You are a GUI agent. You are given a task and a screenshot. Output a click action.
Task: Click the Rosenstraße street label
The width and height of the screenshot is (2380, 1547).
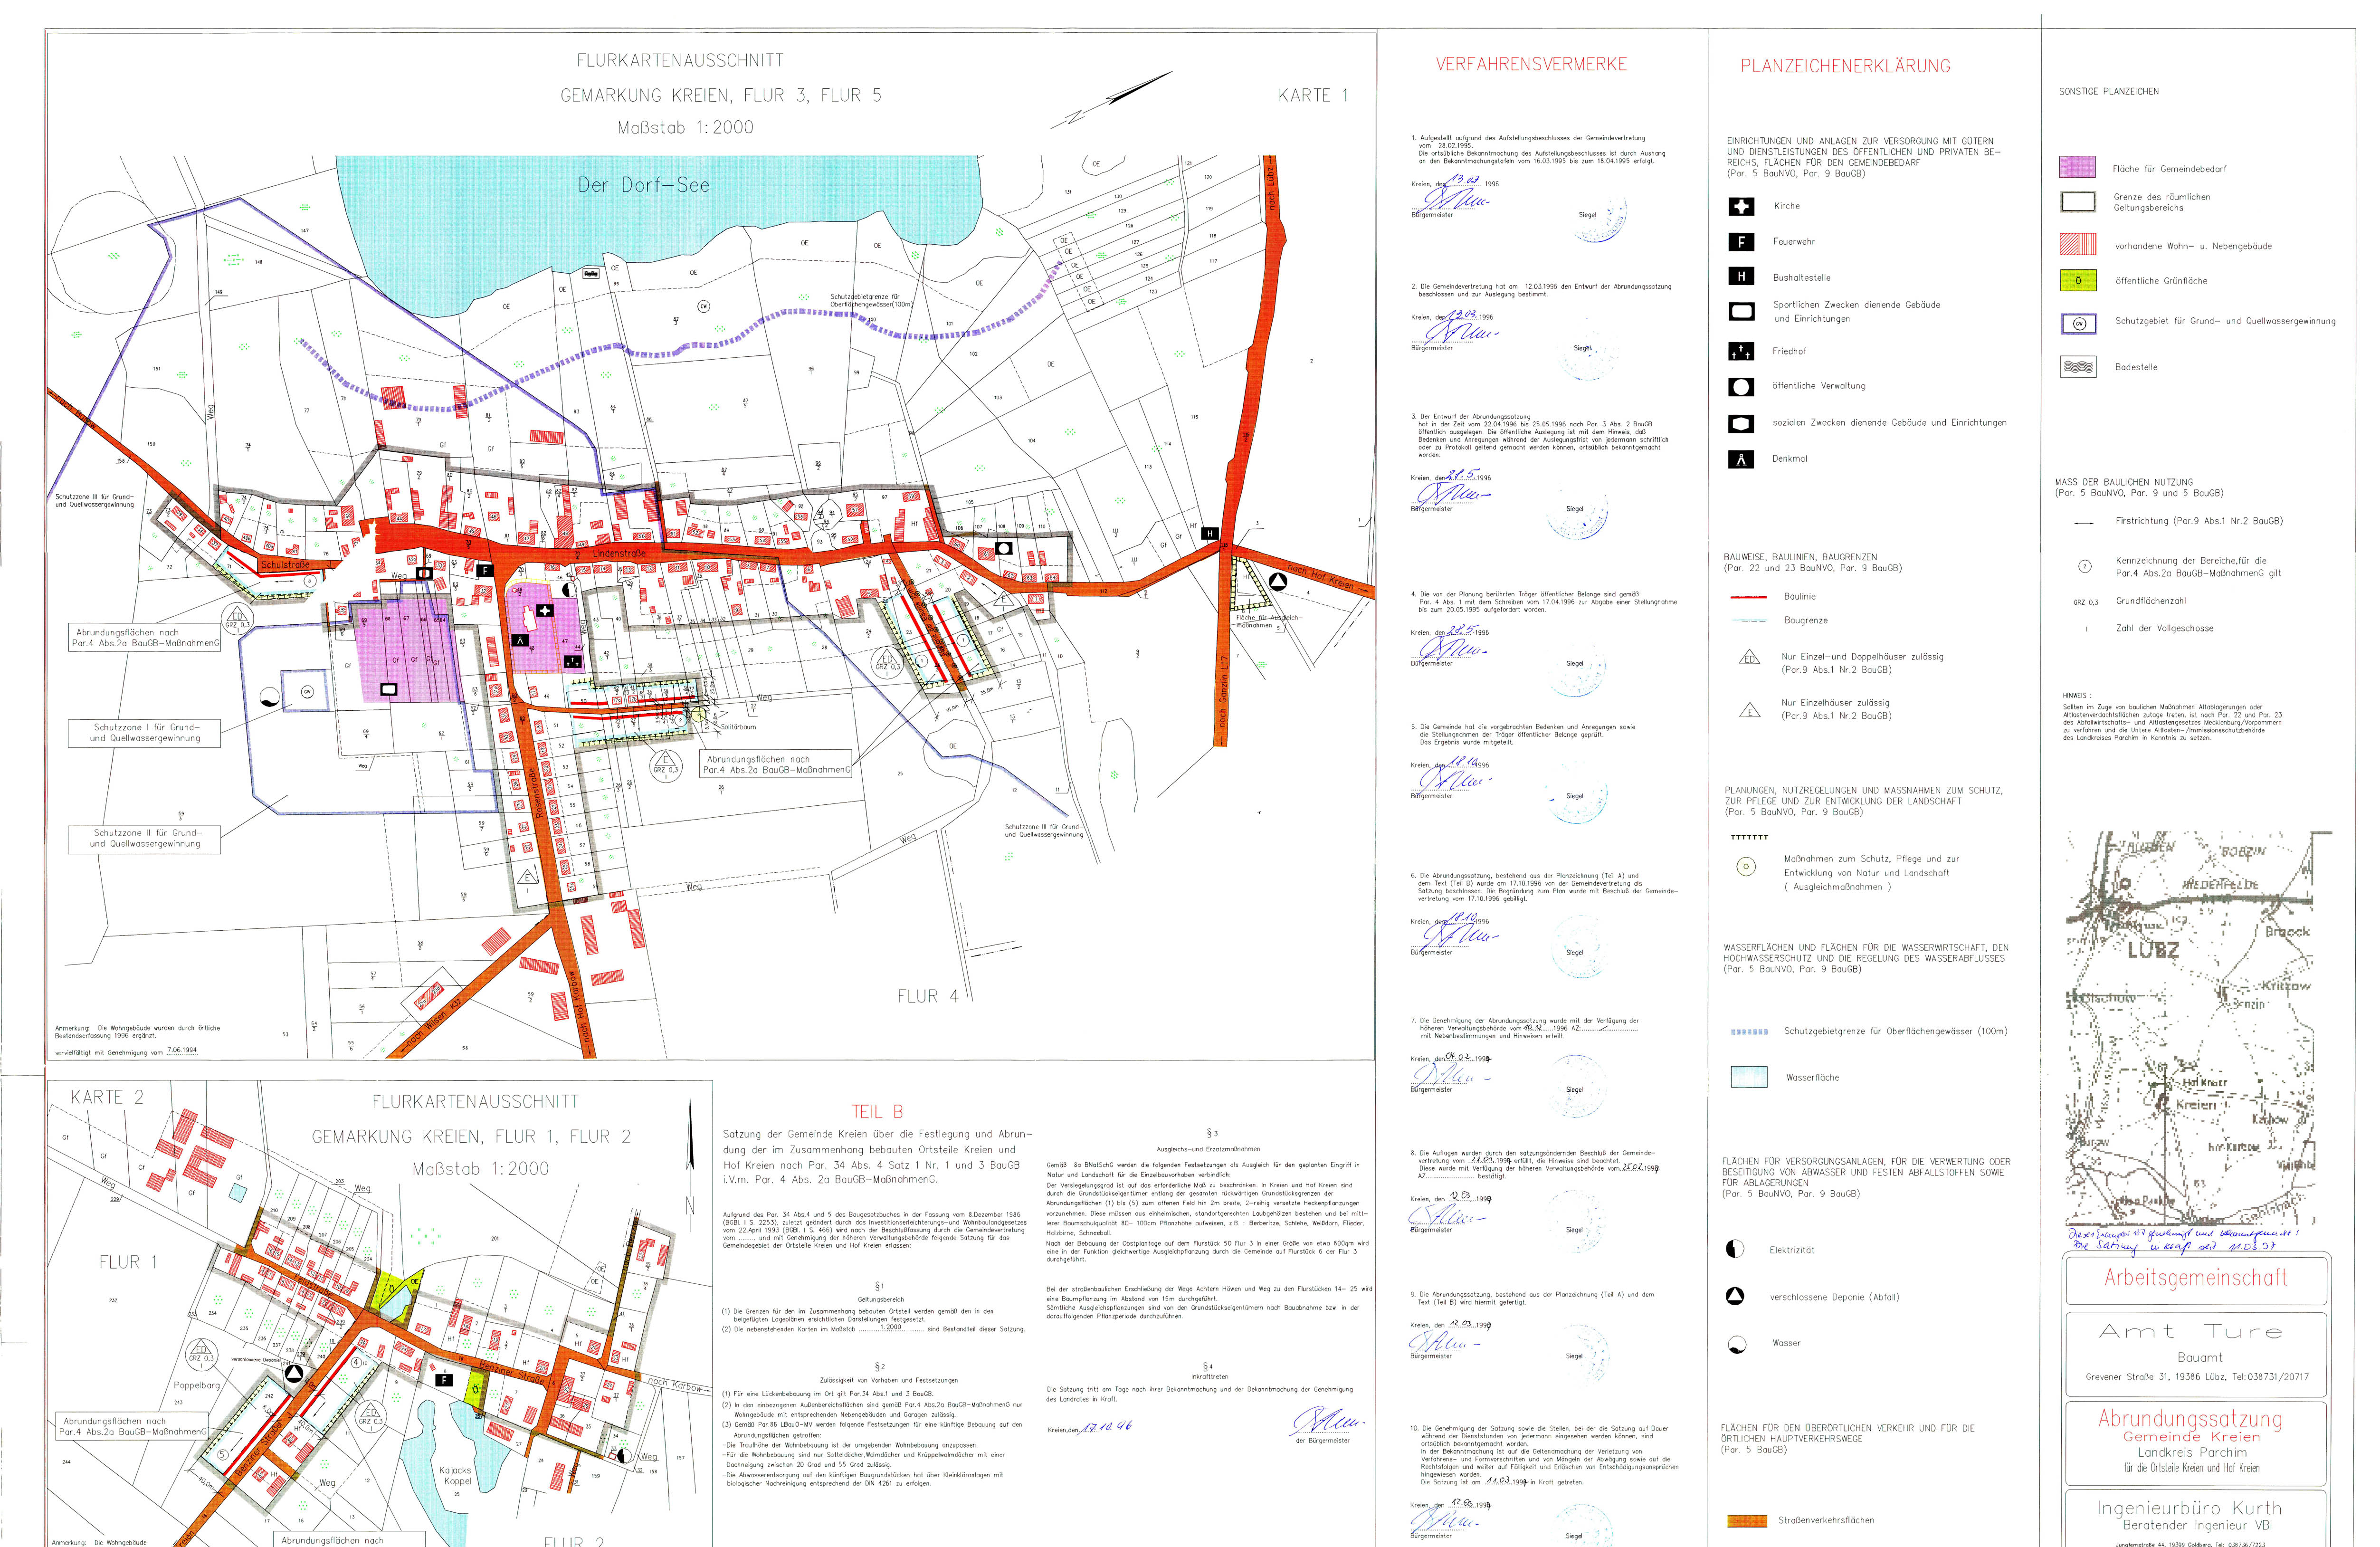[538, 793]
